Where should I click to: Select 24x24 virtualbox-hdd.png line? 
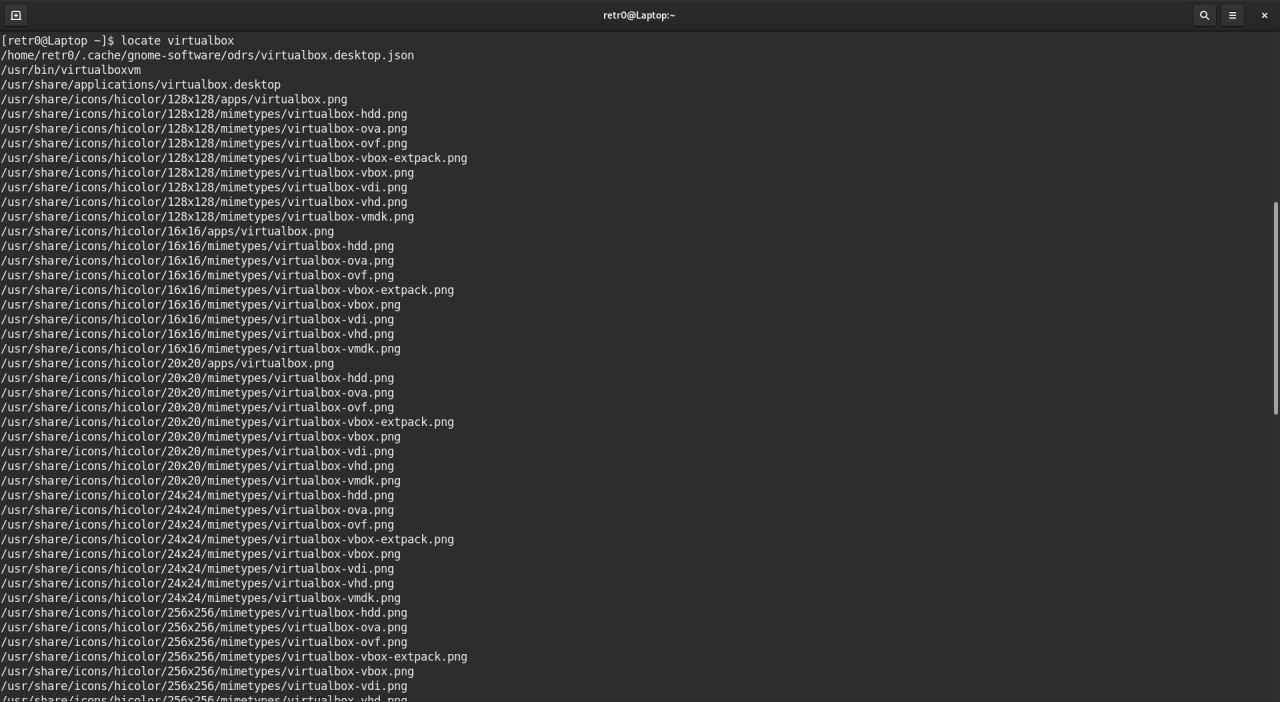pyautogui.click(x=197, y=495)
